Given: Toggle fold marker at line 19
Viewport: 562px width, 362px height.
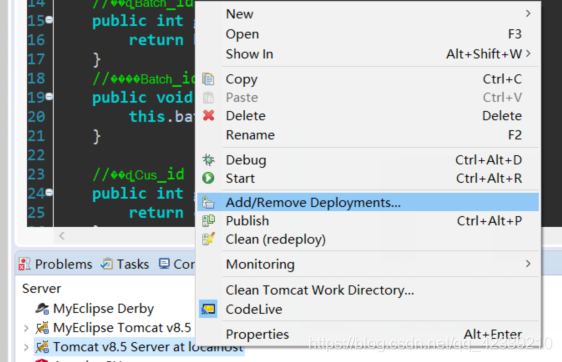Looking at the screenshot, I should point(49,96).
